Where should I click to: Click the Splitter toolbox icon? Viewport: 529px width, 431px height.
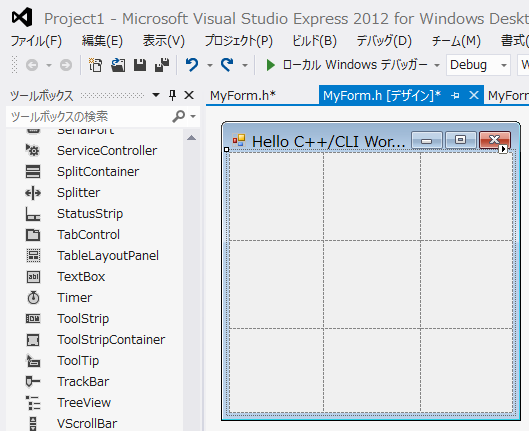pos(33,193)
